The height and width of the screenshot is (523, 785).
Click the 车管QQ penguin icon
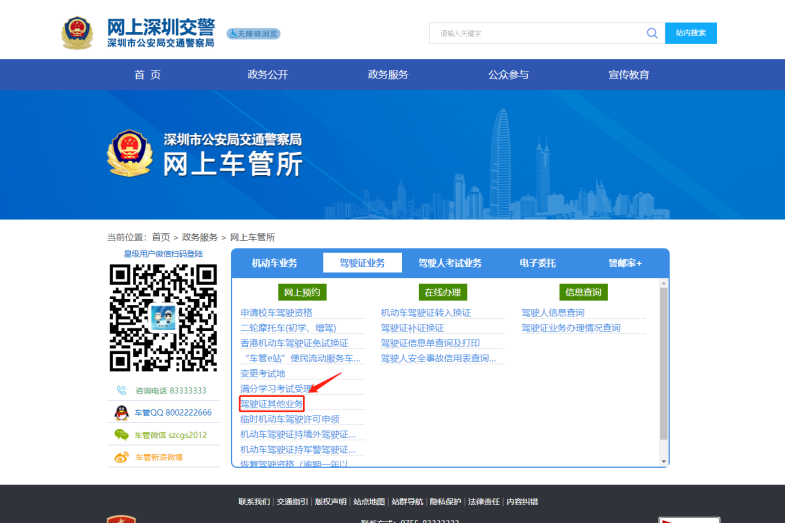click(121, 412)
